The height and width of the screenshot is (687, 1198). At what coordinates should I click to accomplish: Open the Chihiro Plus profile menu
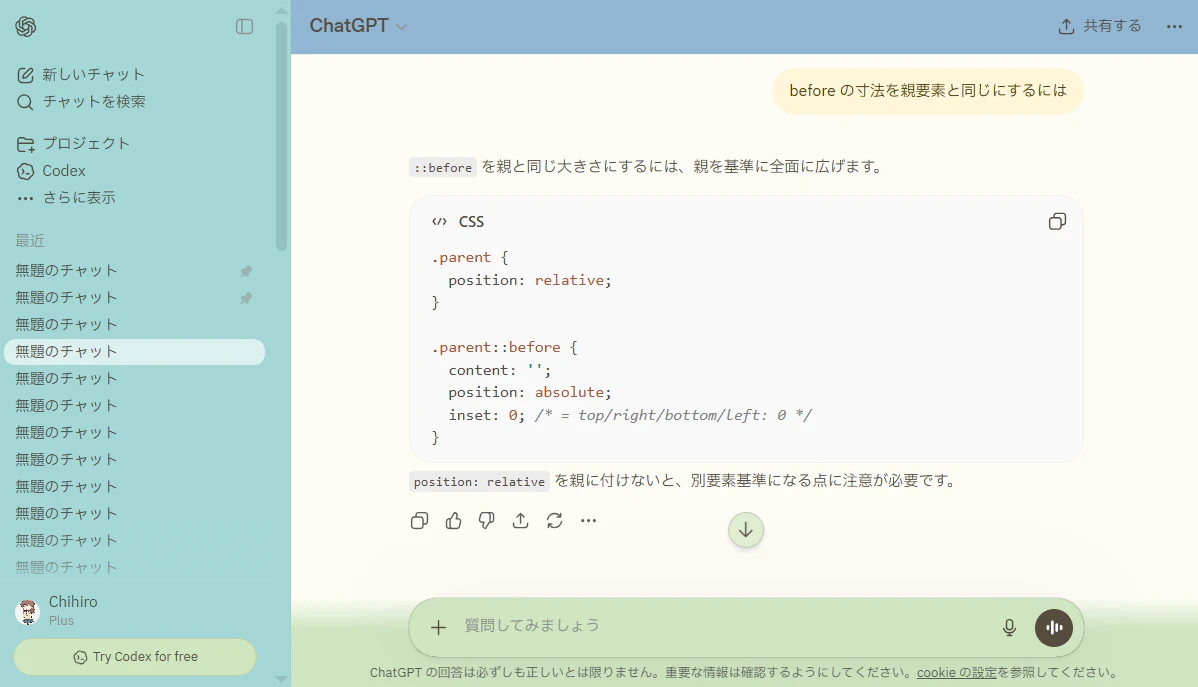134,611
